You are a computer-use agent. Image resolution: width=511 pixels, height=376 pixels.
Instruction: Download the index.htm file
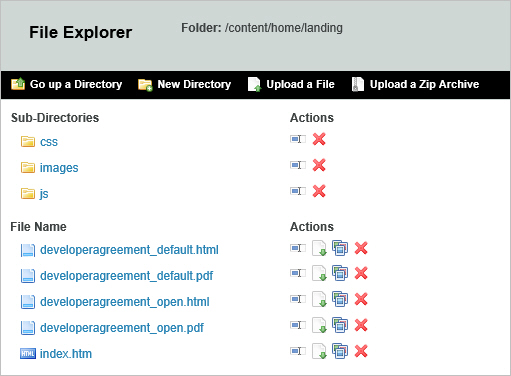(x=319, y=351)
